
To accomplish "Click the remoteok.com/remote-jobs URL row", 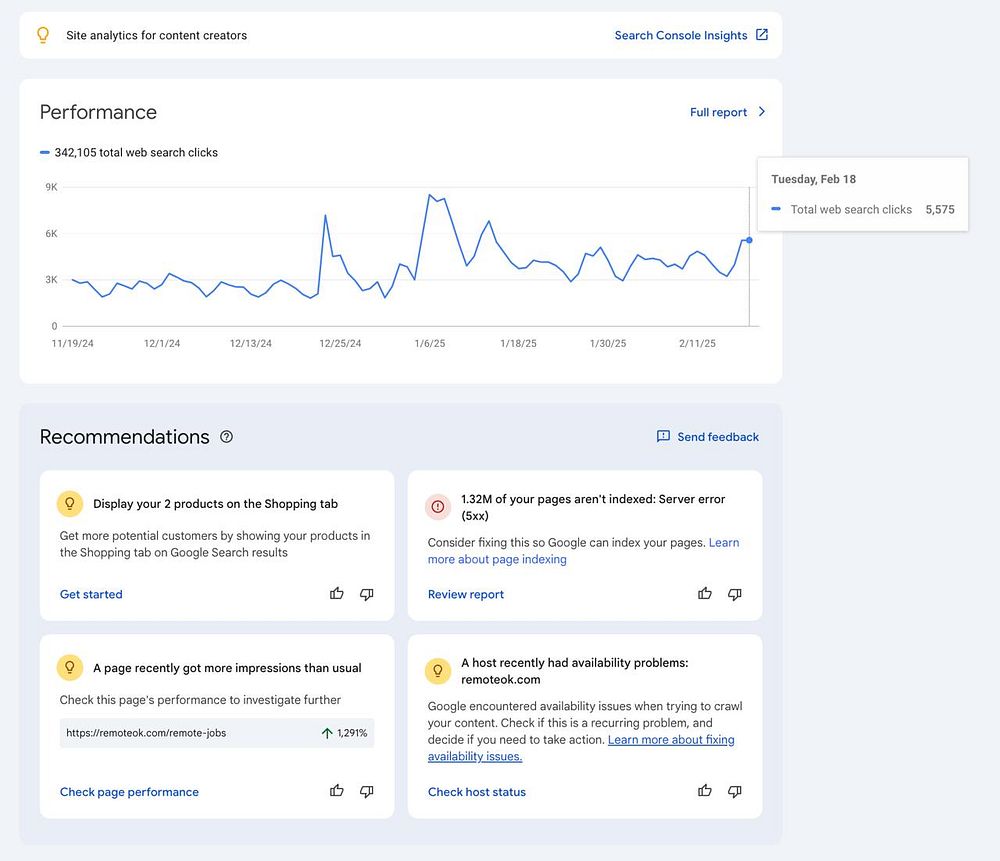I will click(217, 733).
